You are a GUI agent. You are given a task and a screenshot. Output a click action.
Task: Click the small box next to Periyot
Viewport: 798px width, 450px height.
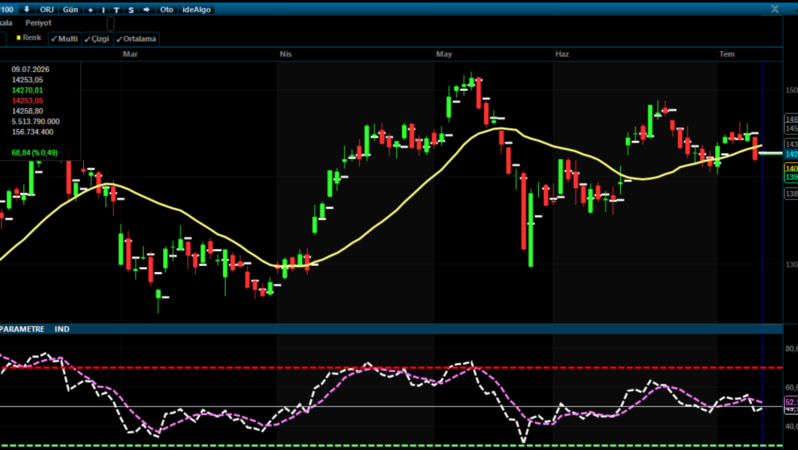pyautogui.click(x=110, y=23)
